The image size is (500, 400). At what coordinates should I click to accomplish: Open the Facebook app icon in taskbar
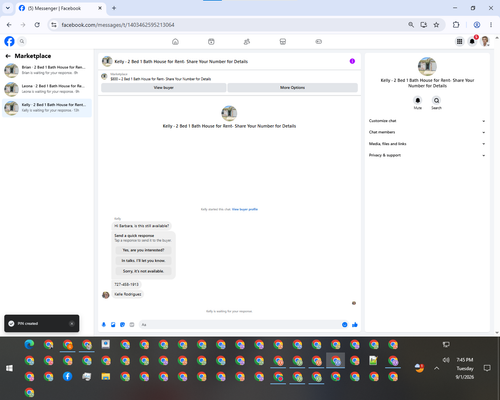(67, 376)
